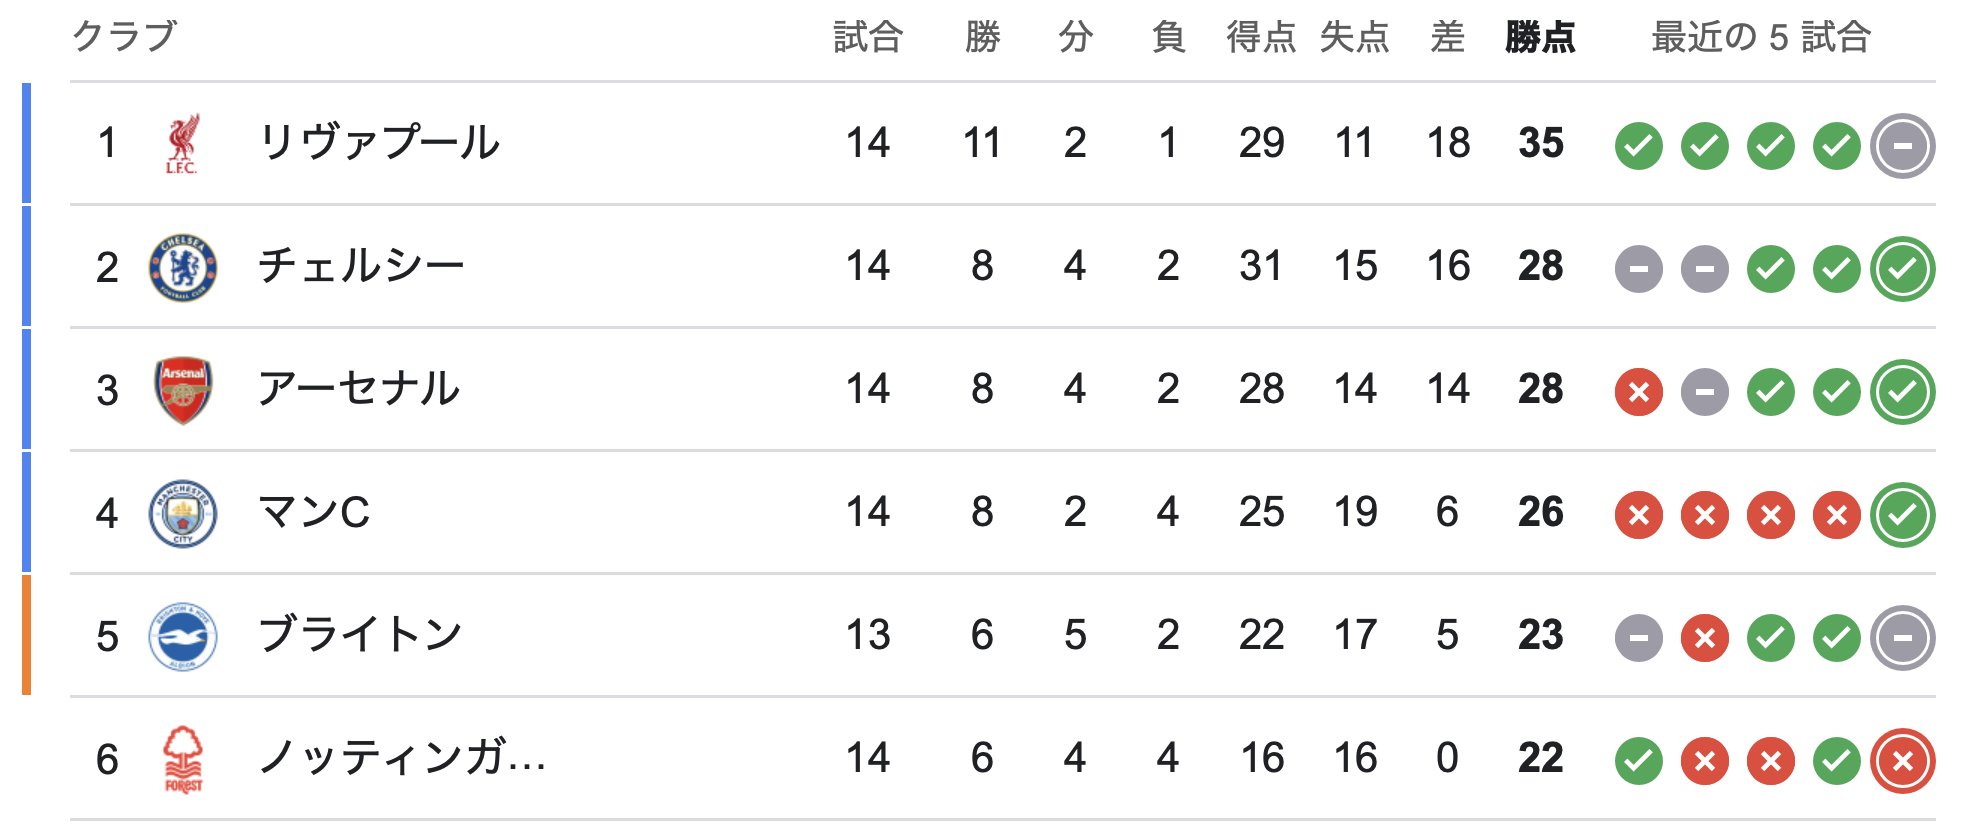
Task: Click the 試合 column header
Action: point(868,37)
